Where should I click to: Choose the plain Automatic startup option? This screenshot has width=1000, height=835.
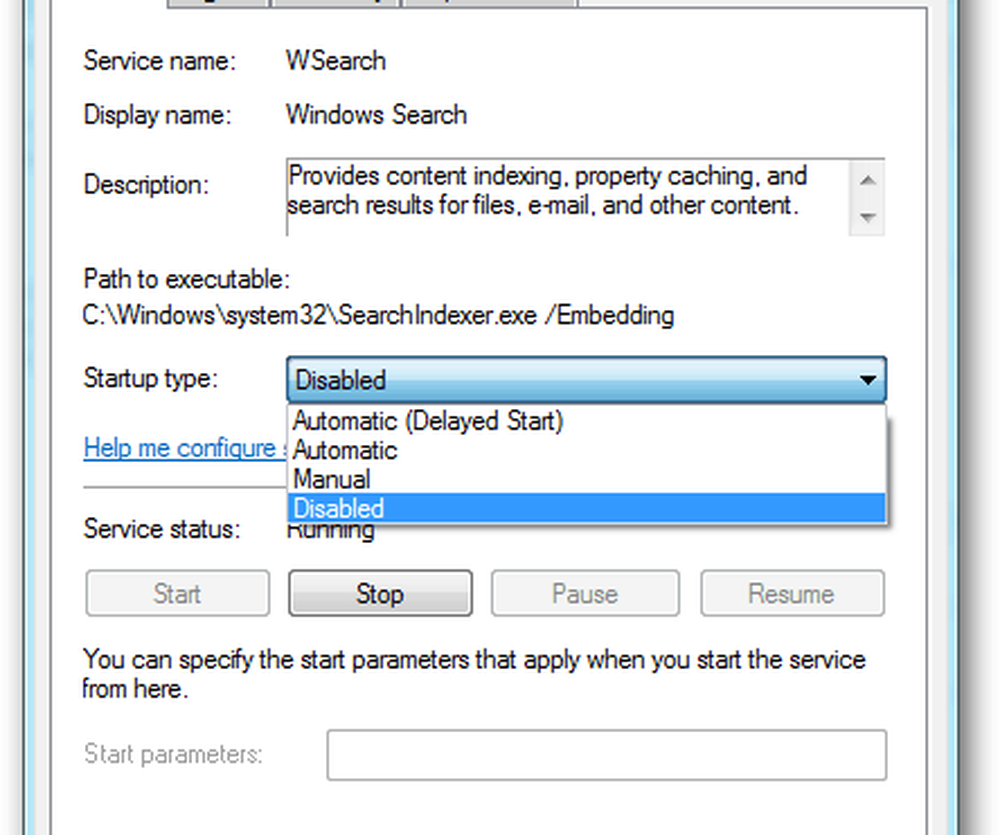point(345,450)
